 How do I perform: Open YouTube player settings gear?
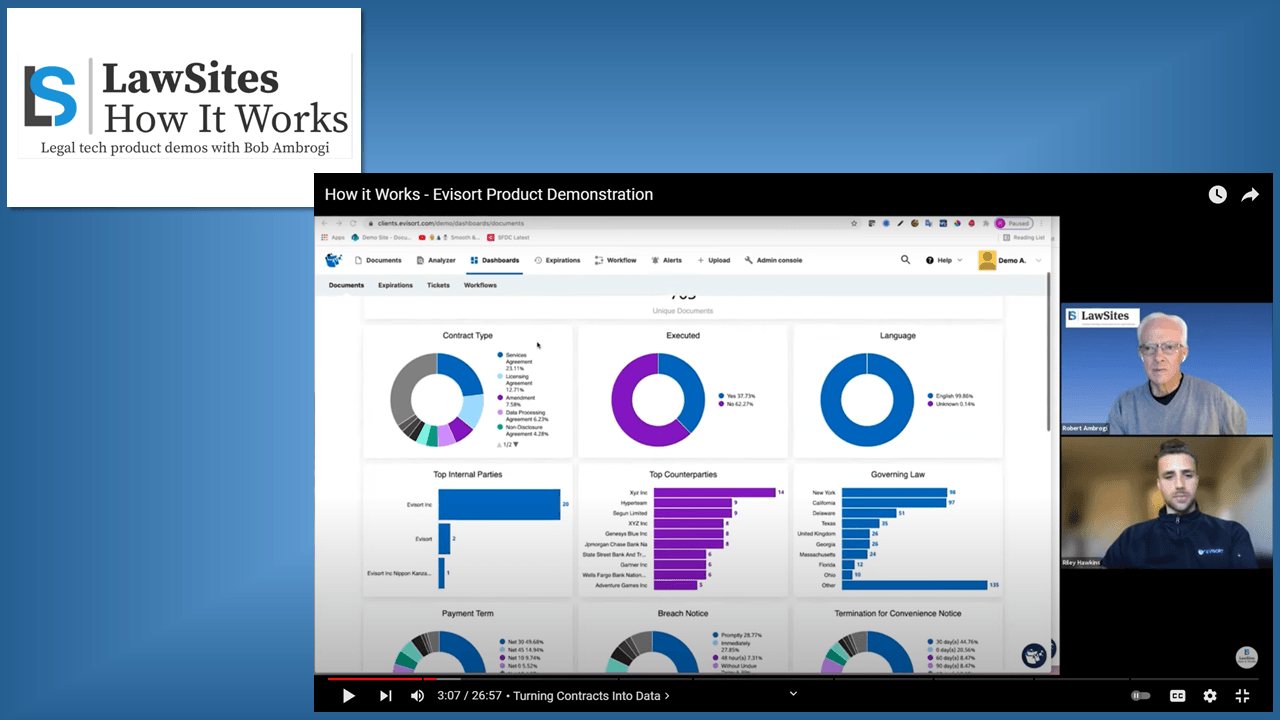point(1210,696)
